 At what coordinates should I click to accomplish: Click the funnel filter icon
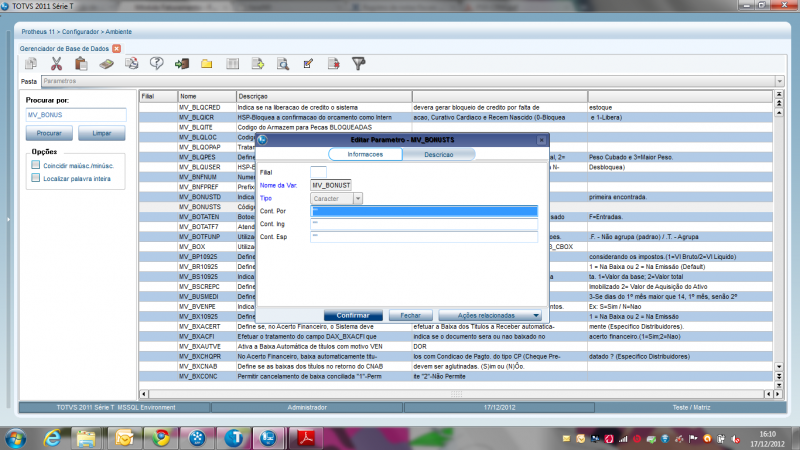[359, 64]
